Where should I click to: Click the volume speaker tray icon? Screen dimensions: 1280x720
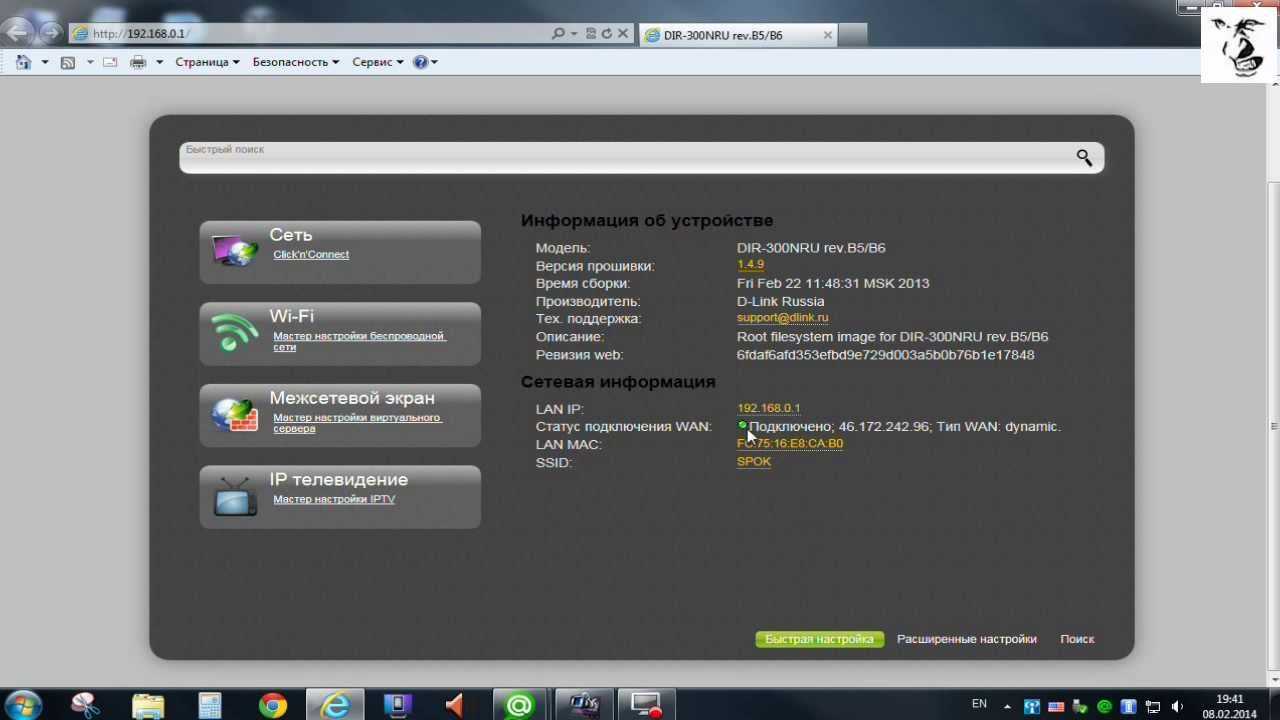coord(1177,706)
